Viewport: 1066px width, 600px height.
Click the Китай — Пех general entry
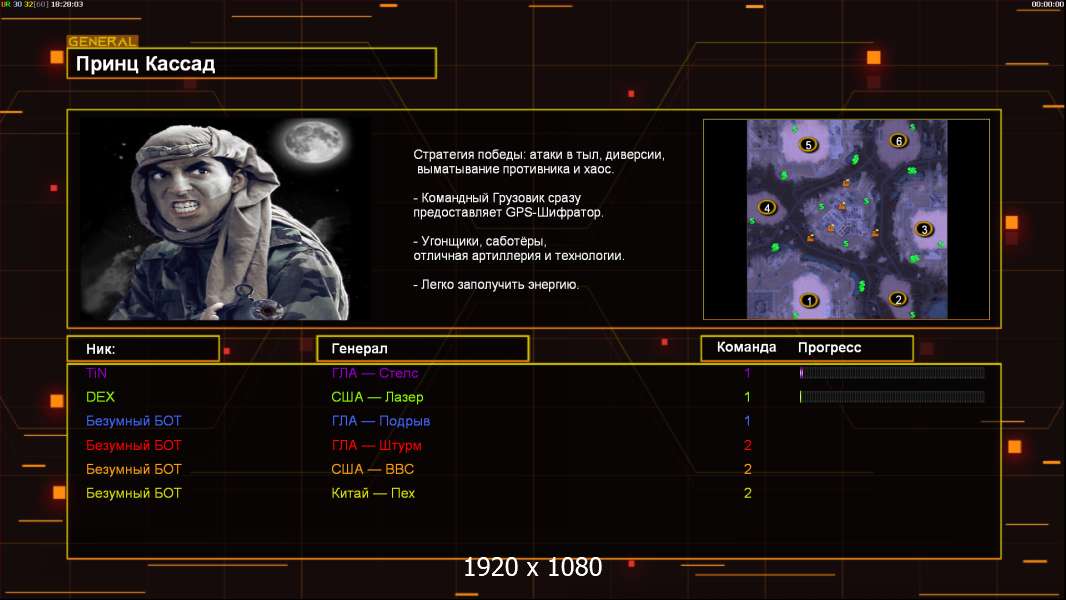[373, 493]
